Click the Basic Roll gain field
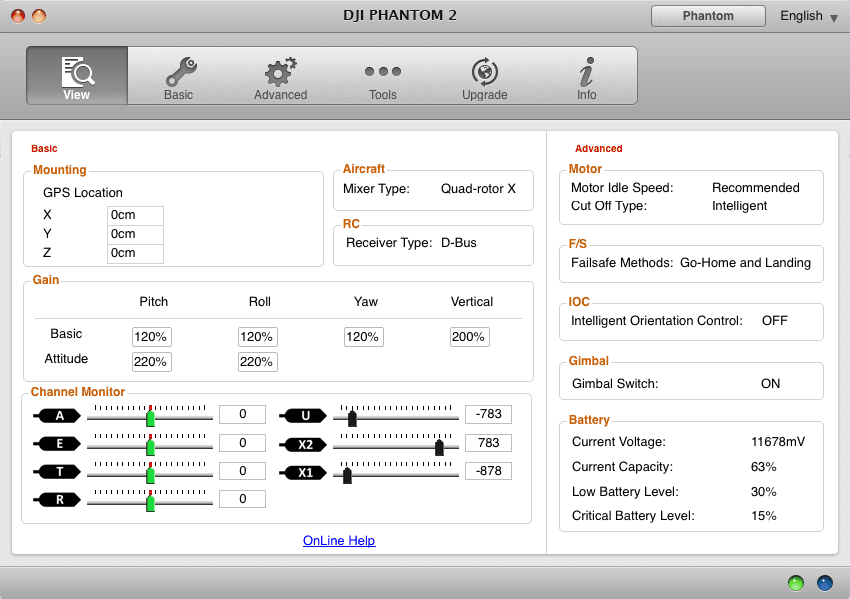 tap(257, 337)
